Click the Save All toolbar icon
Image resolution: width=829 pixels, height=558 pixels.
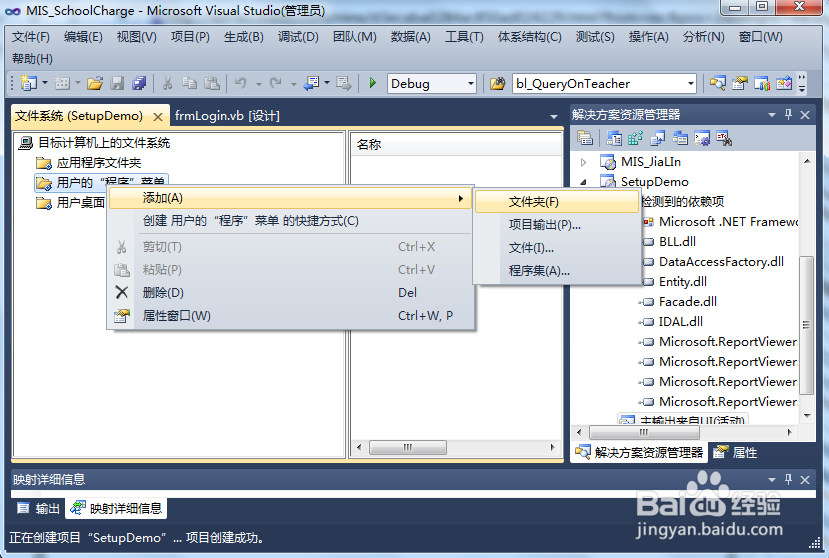139,83
